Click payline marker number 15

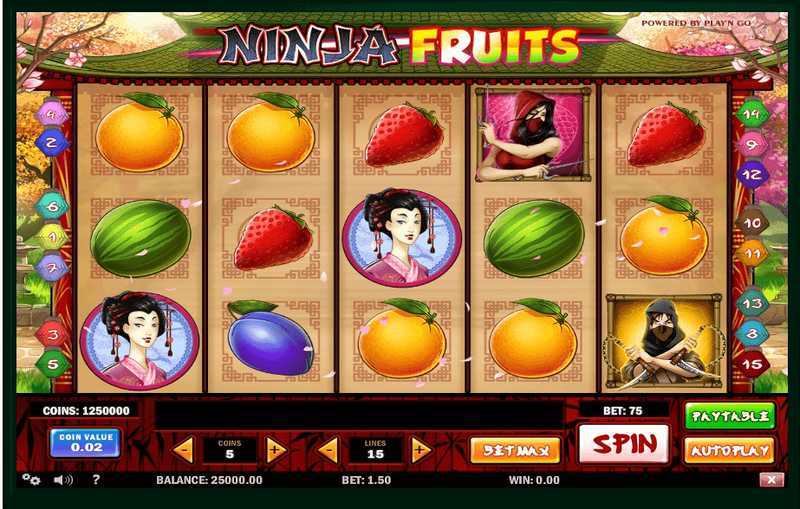[x=752, y=364]
